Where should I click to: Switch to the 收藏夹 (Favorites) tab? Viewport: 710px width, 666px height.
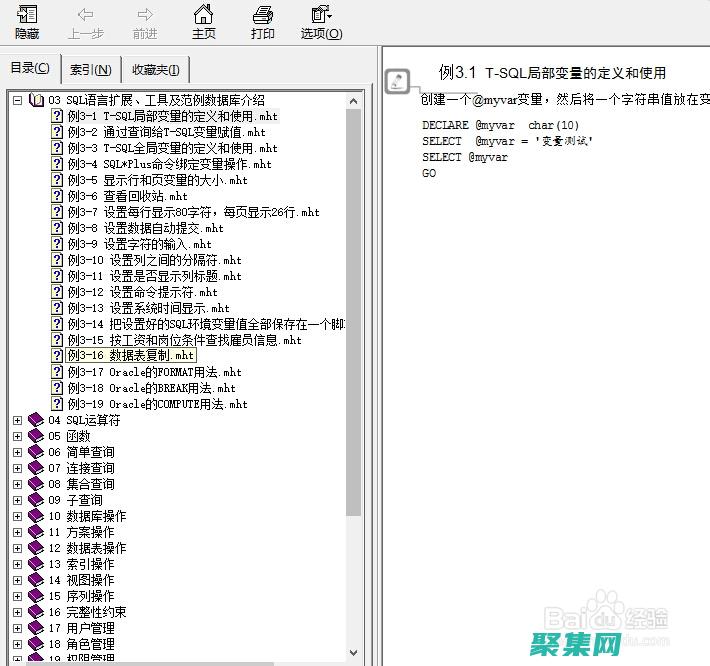155,69
